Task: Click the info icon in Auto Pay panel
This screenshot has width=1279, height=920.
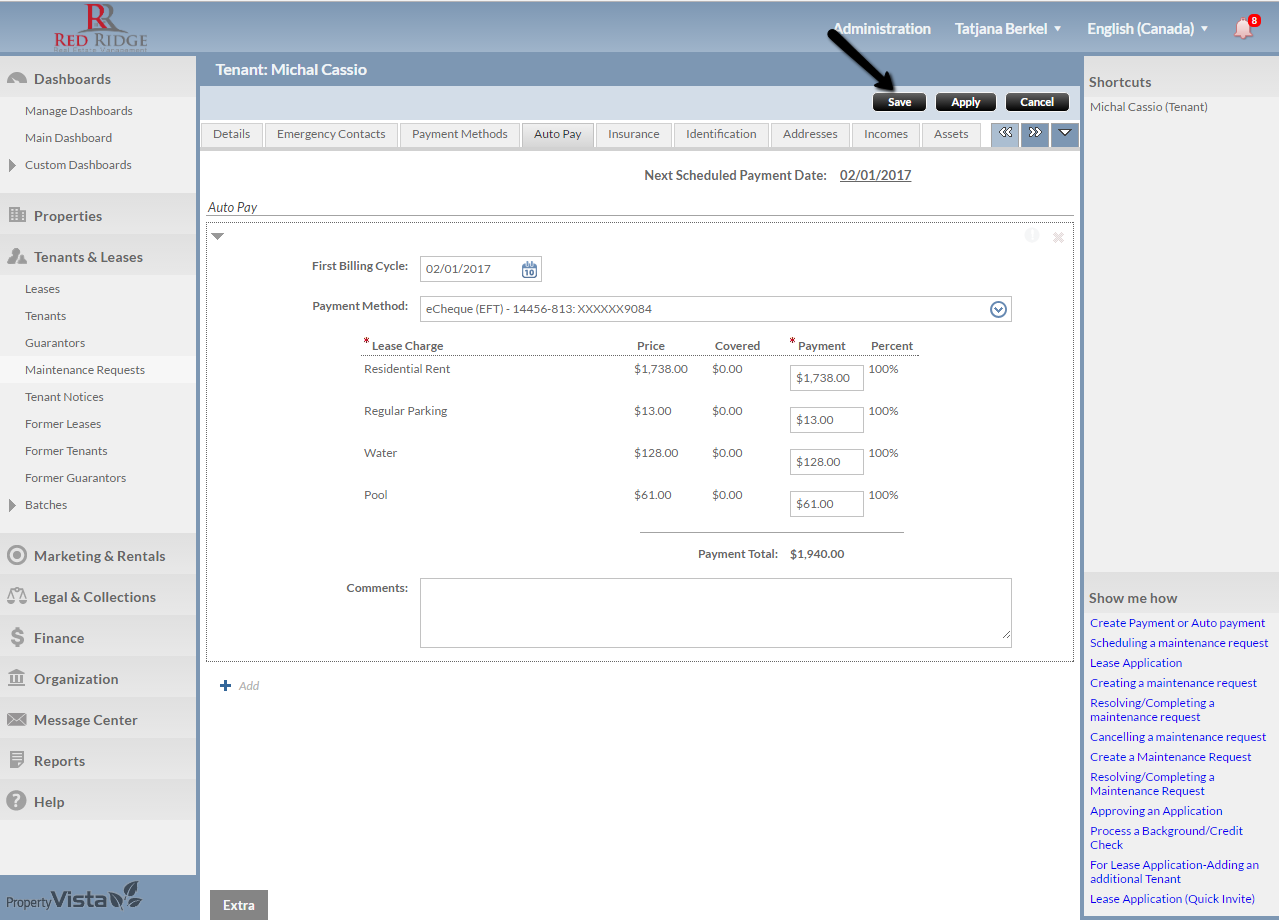Action: point(1031,236)
